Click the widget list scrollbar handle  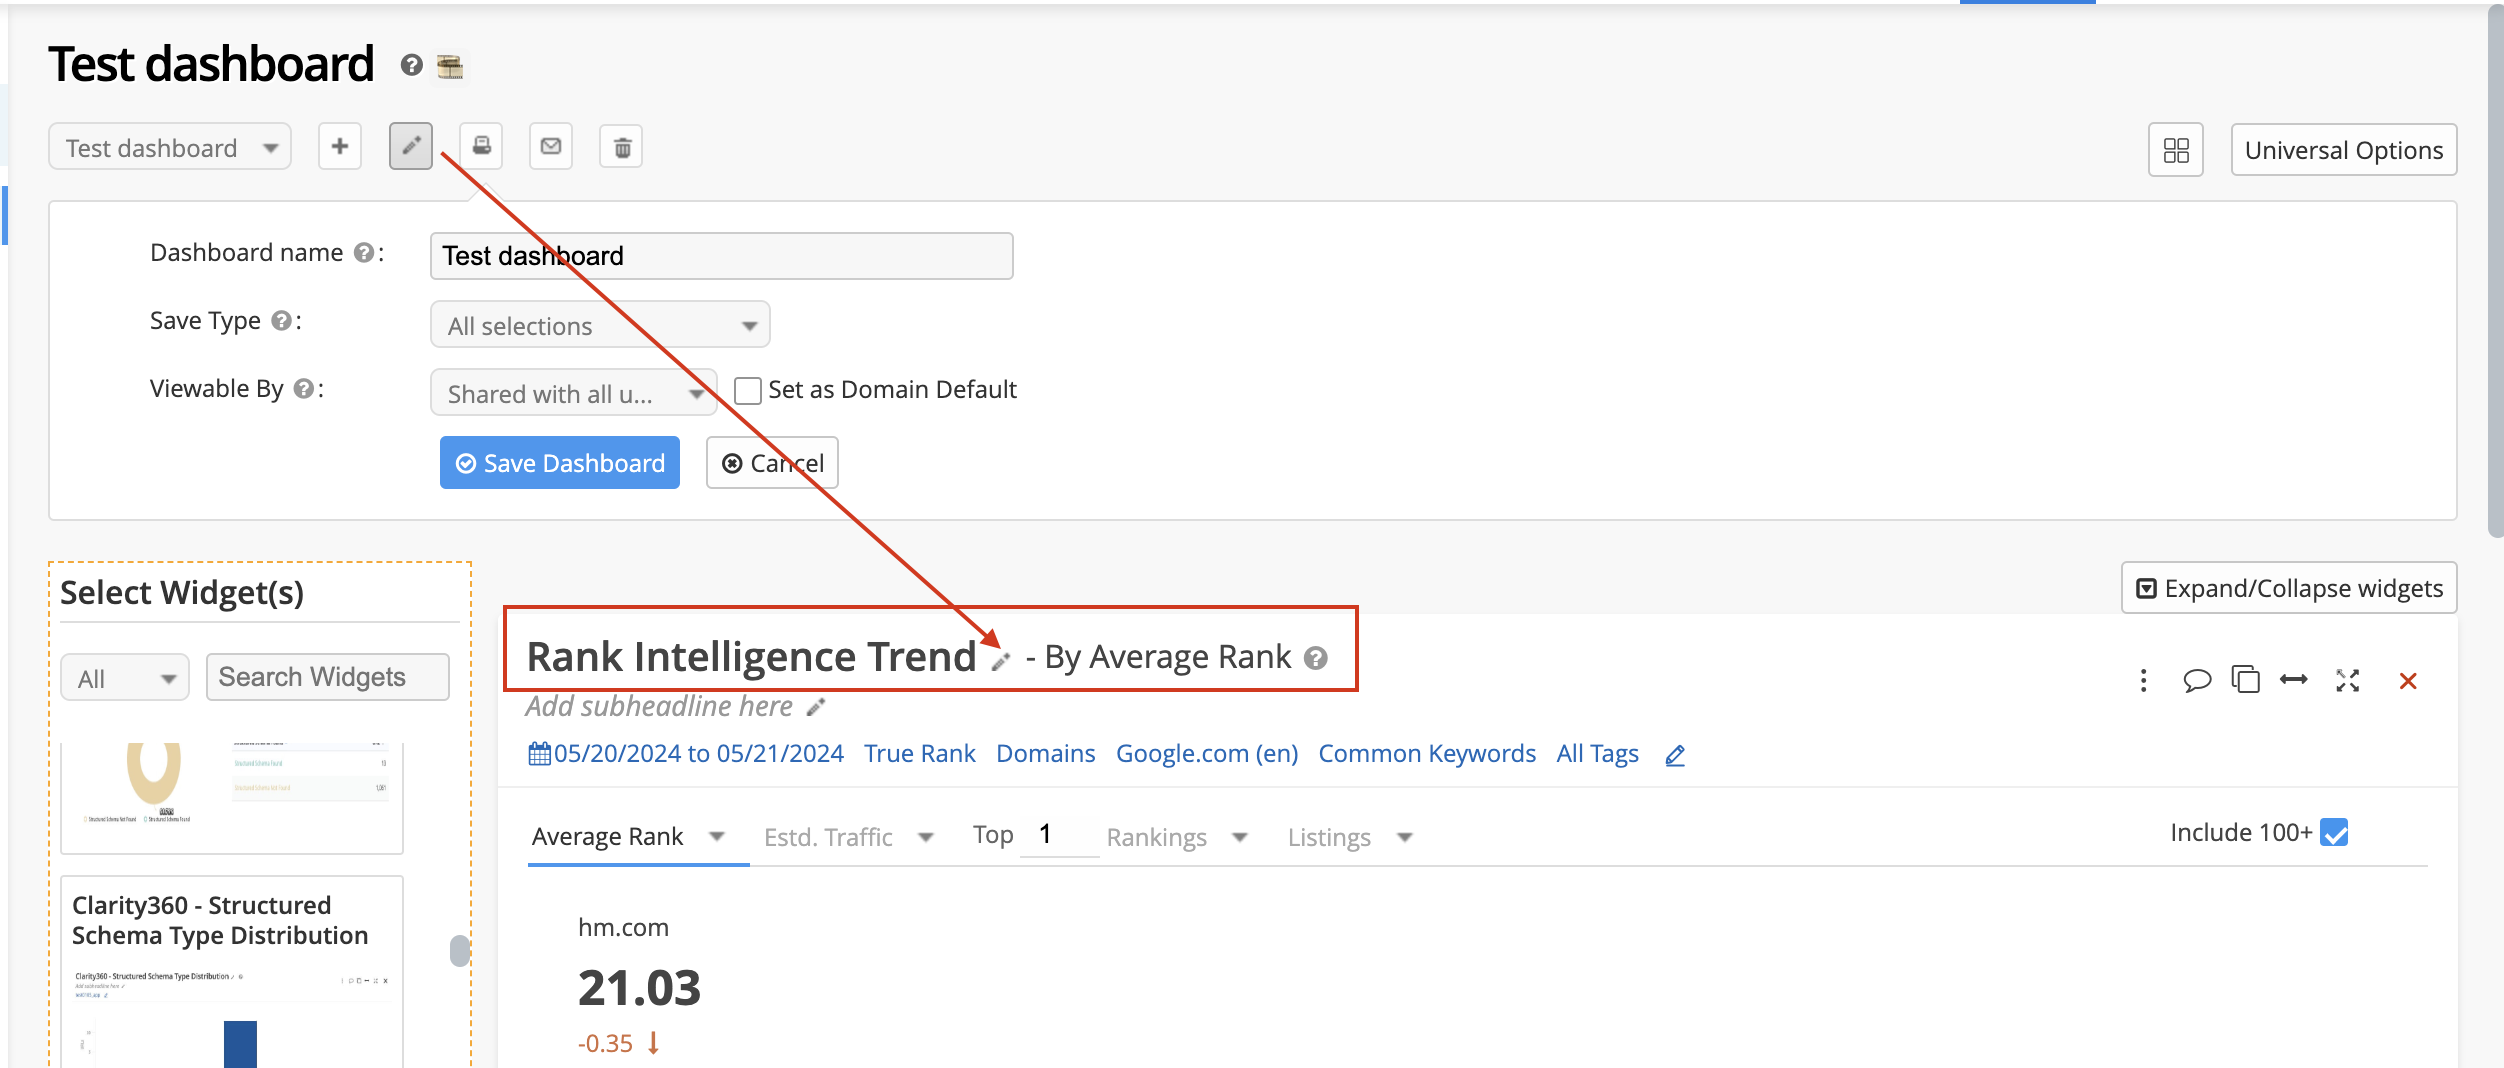[460, 950]
